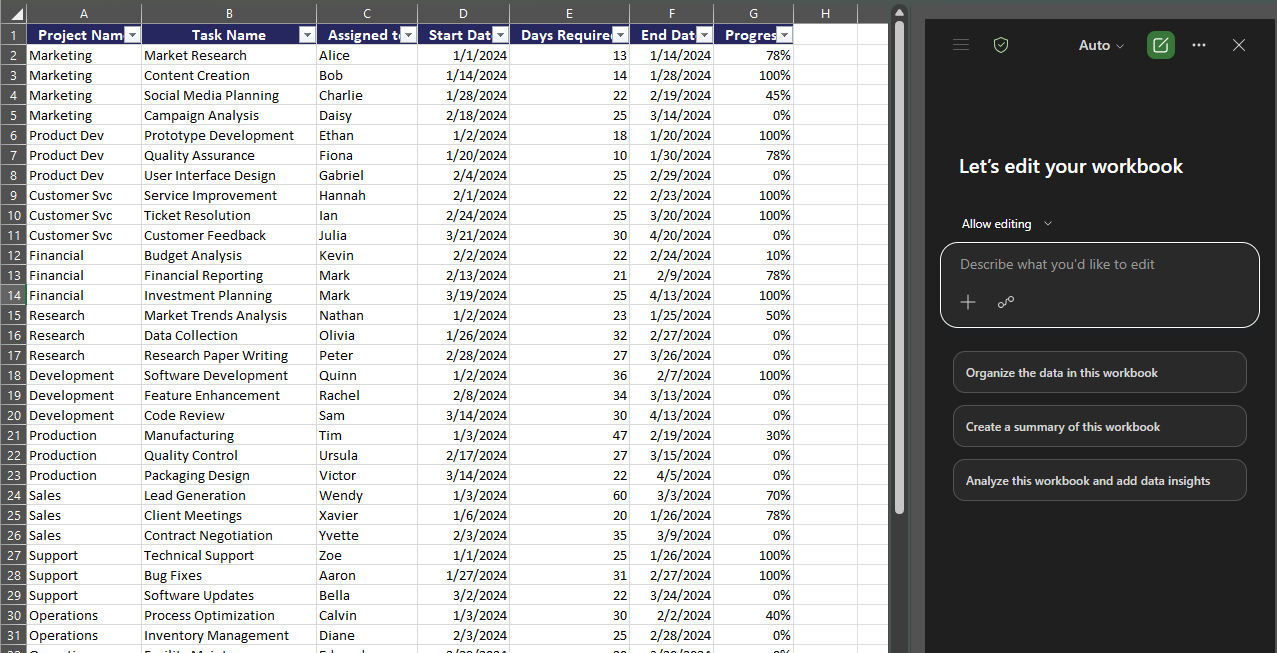
Task: Select cell with Budget Analysis
Action: pos(229,255)
